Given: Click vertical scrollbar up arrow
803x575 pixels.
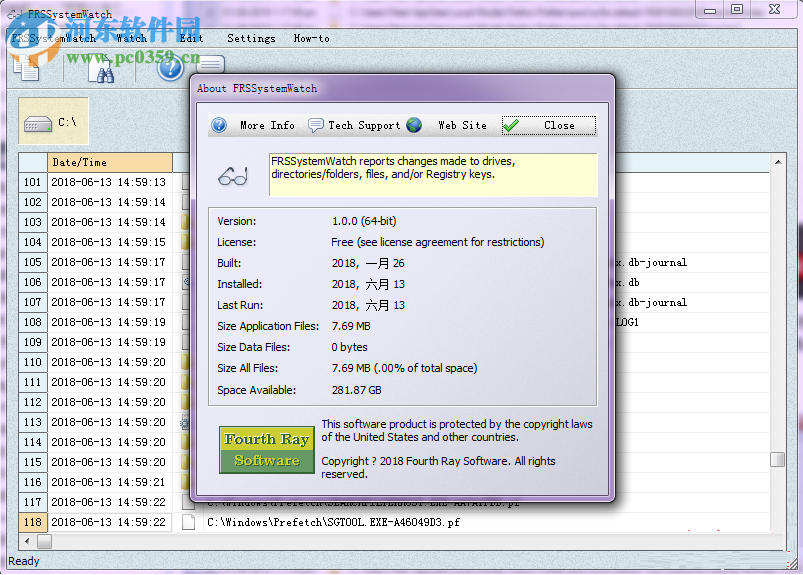Looking at the screenshot, I should click(x=777, y=162).
